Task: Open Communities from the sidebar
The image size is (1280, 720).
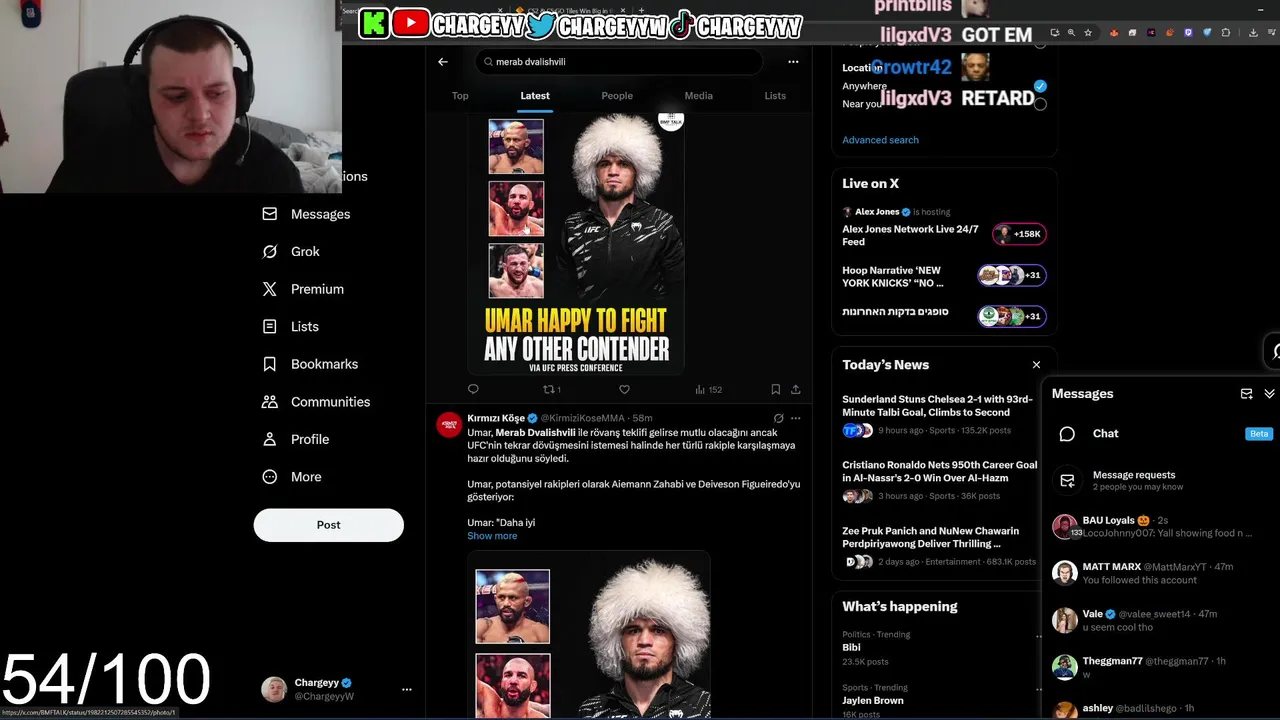Action: [x=316, y=402]
